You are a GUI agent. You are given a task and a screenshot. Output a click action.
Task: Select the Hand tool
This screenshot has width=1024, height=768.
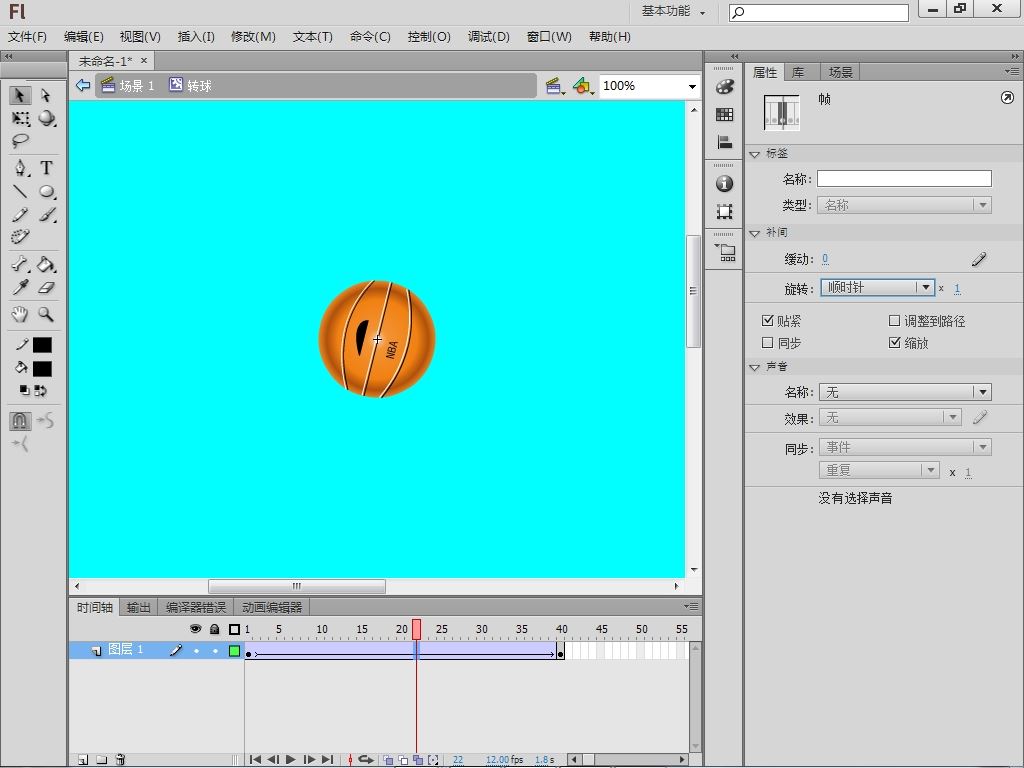pyautogui.click(x=20, y=314)
